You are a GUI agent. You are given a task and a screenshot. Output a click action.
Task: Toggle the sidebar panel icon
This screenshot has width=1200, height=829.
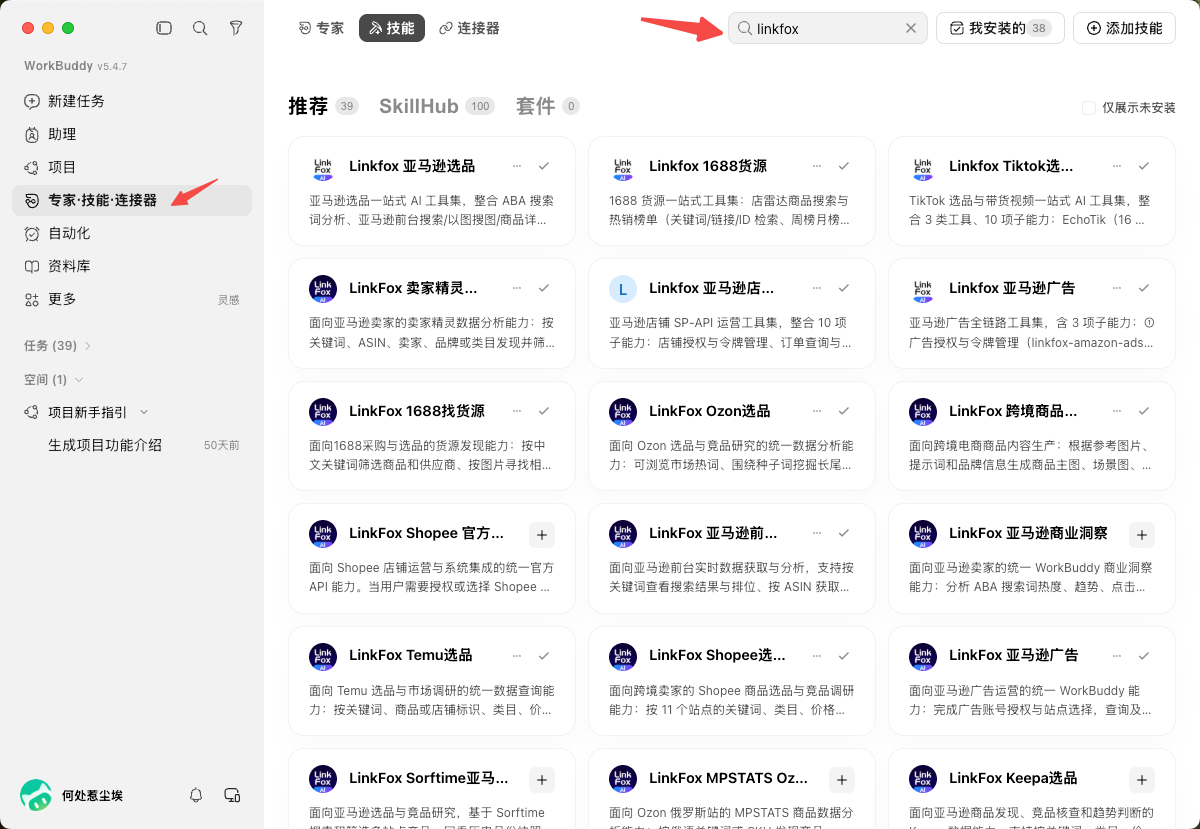click(164, 28)
